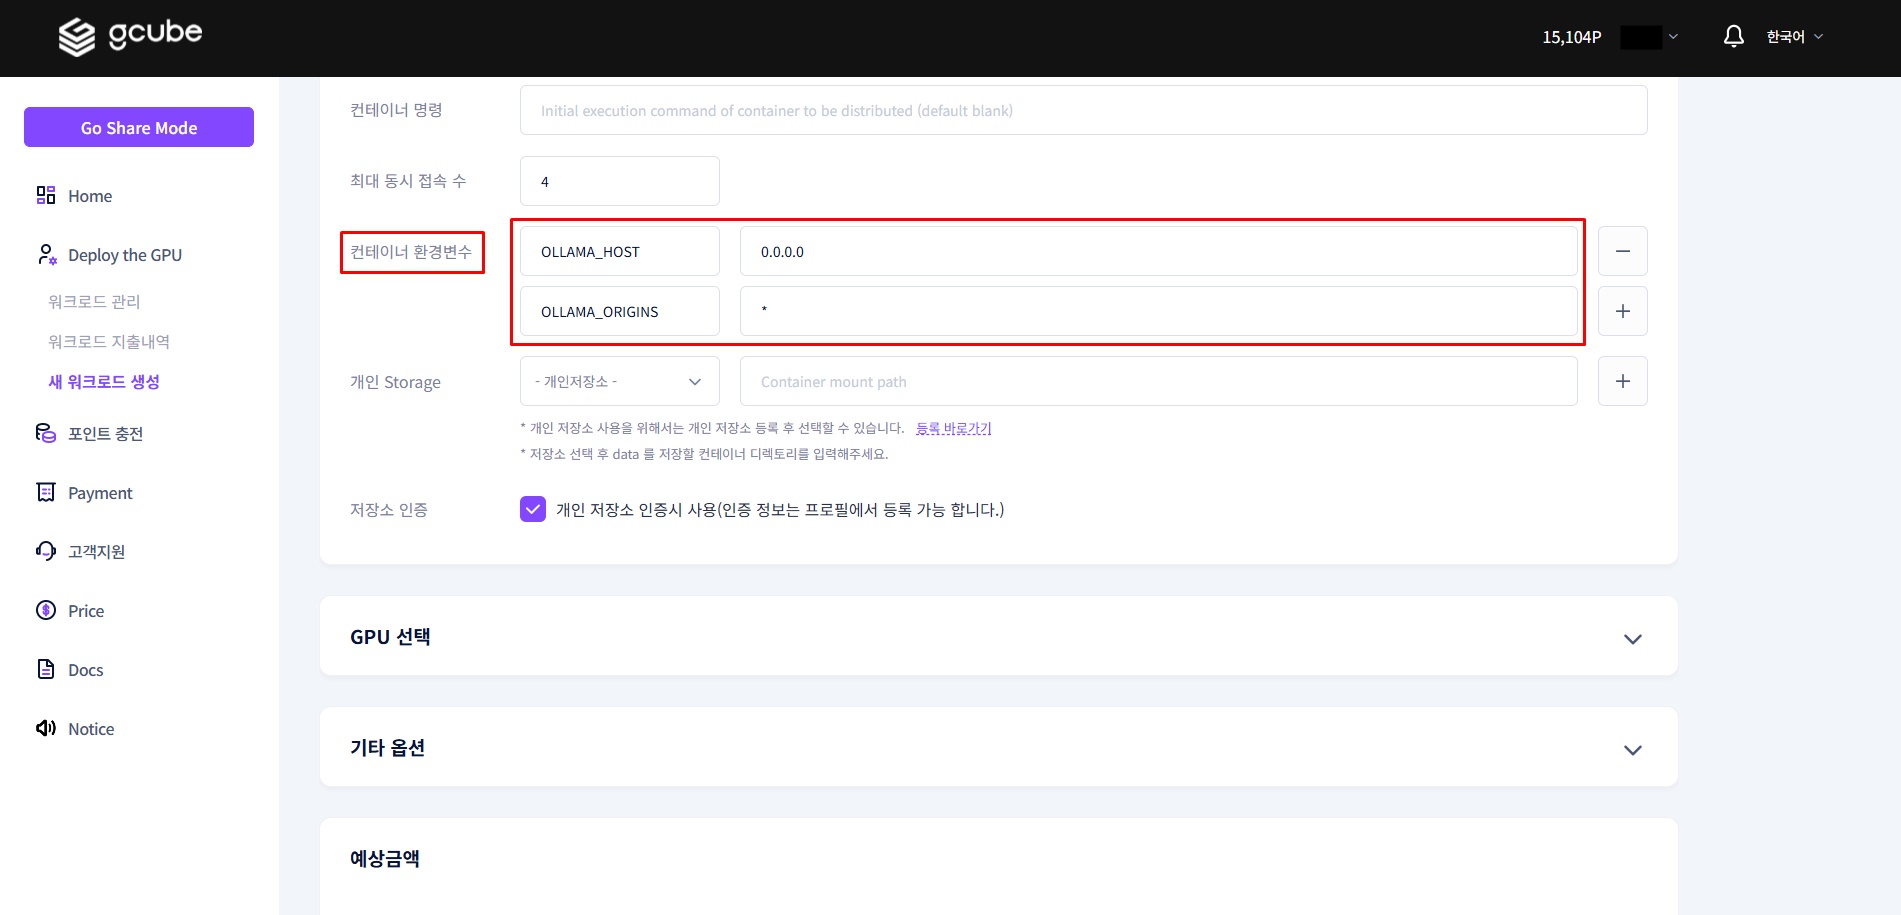Add environment variable with plus button

point(1622,311)
